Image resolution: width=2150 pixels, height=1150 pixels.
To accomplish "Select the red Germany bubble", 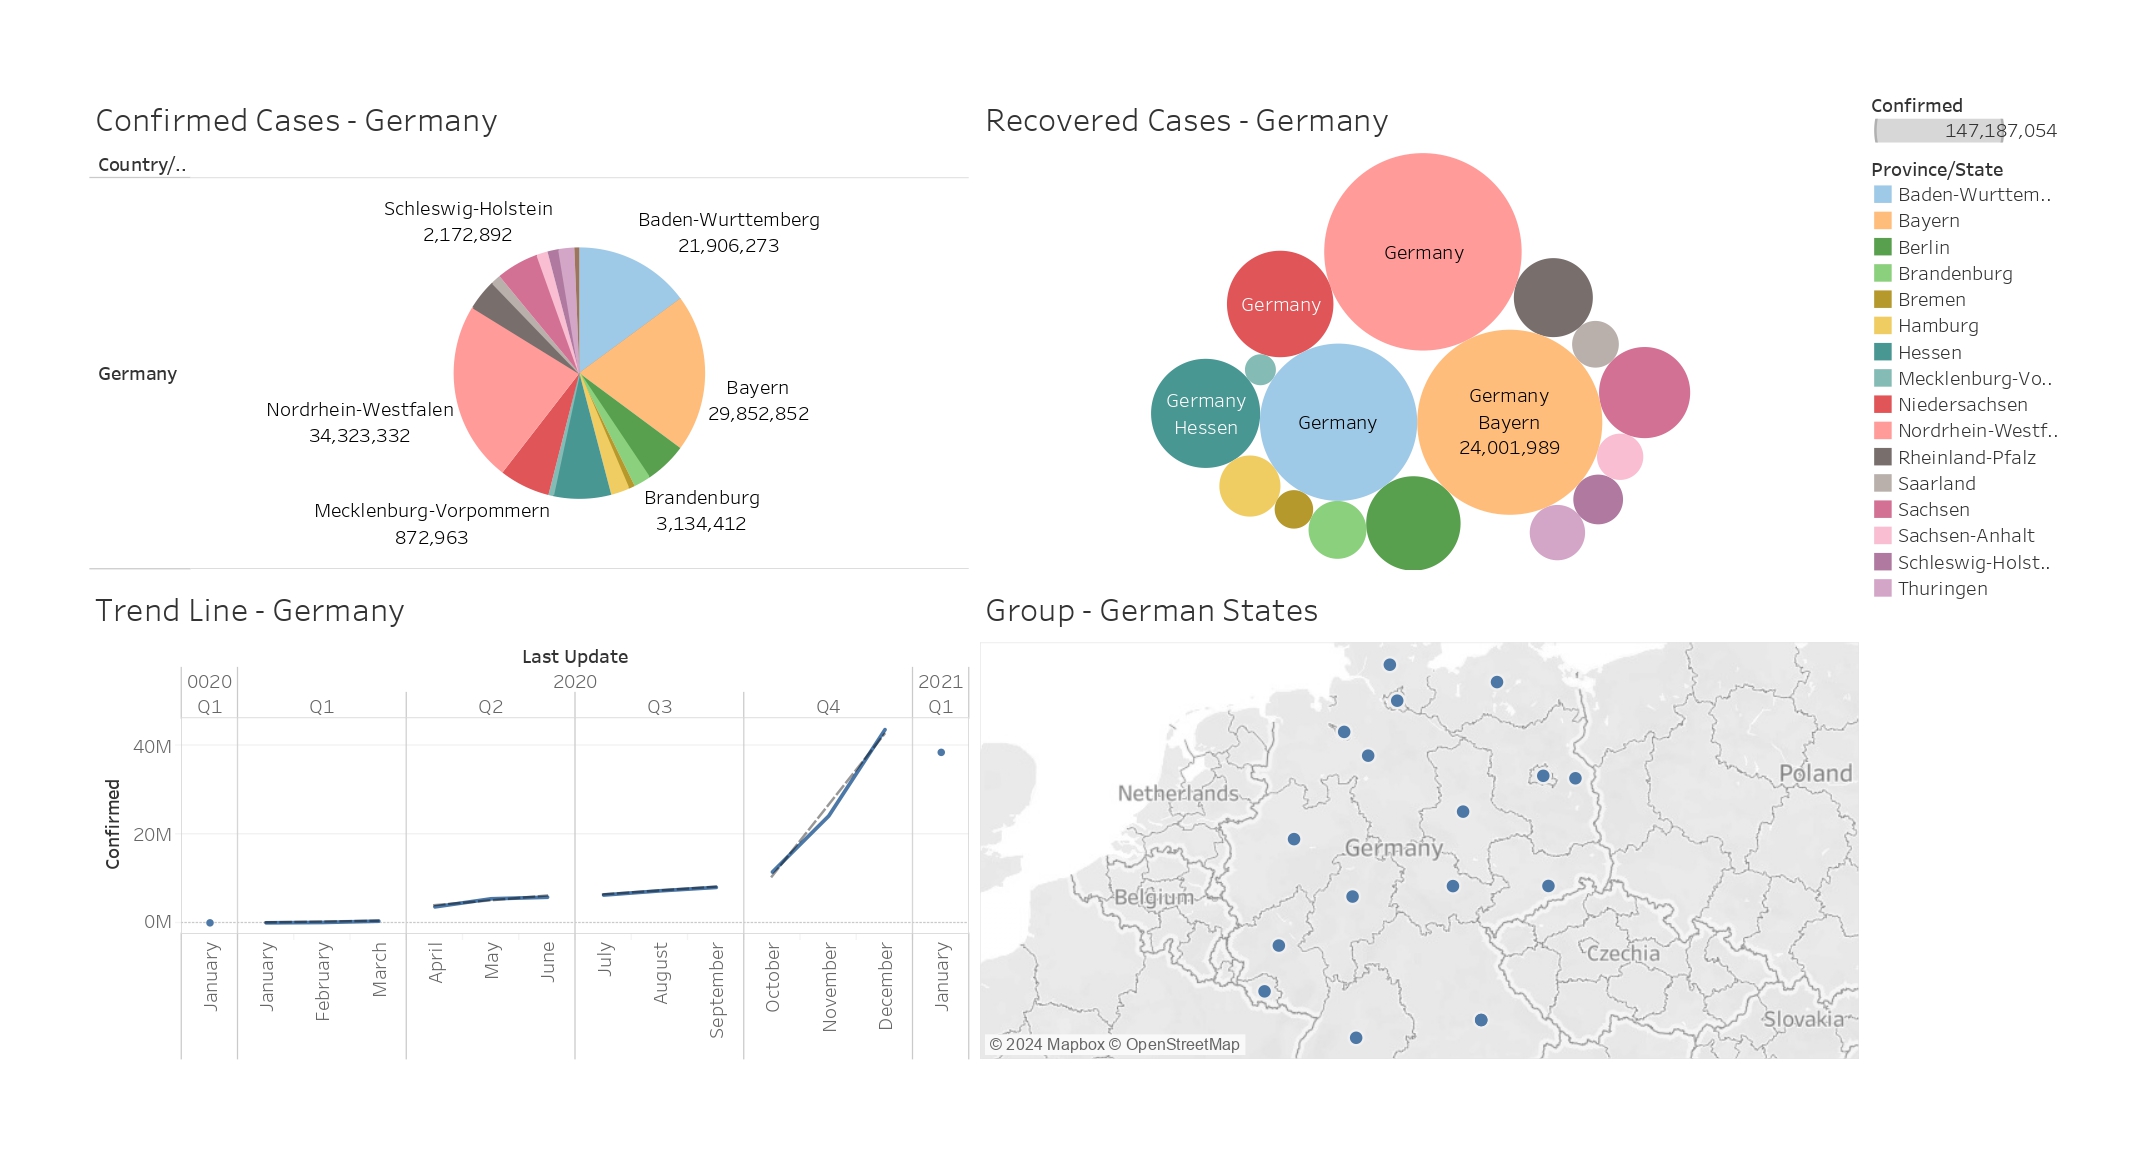I will click(x=1280, y=304).
